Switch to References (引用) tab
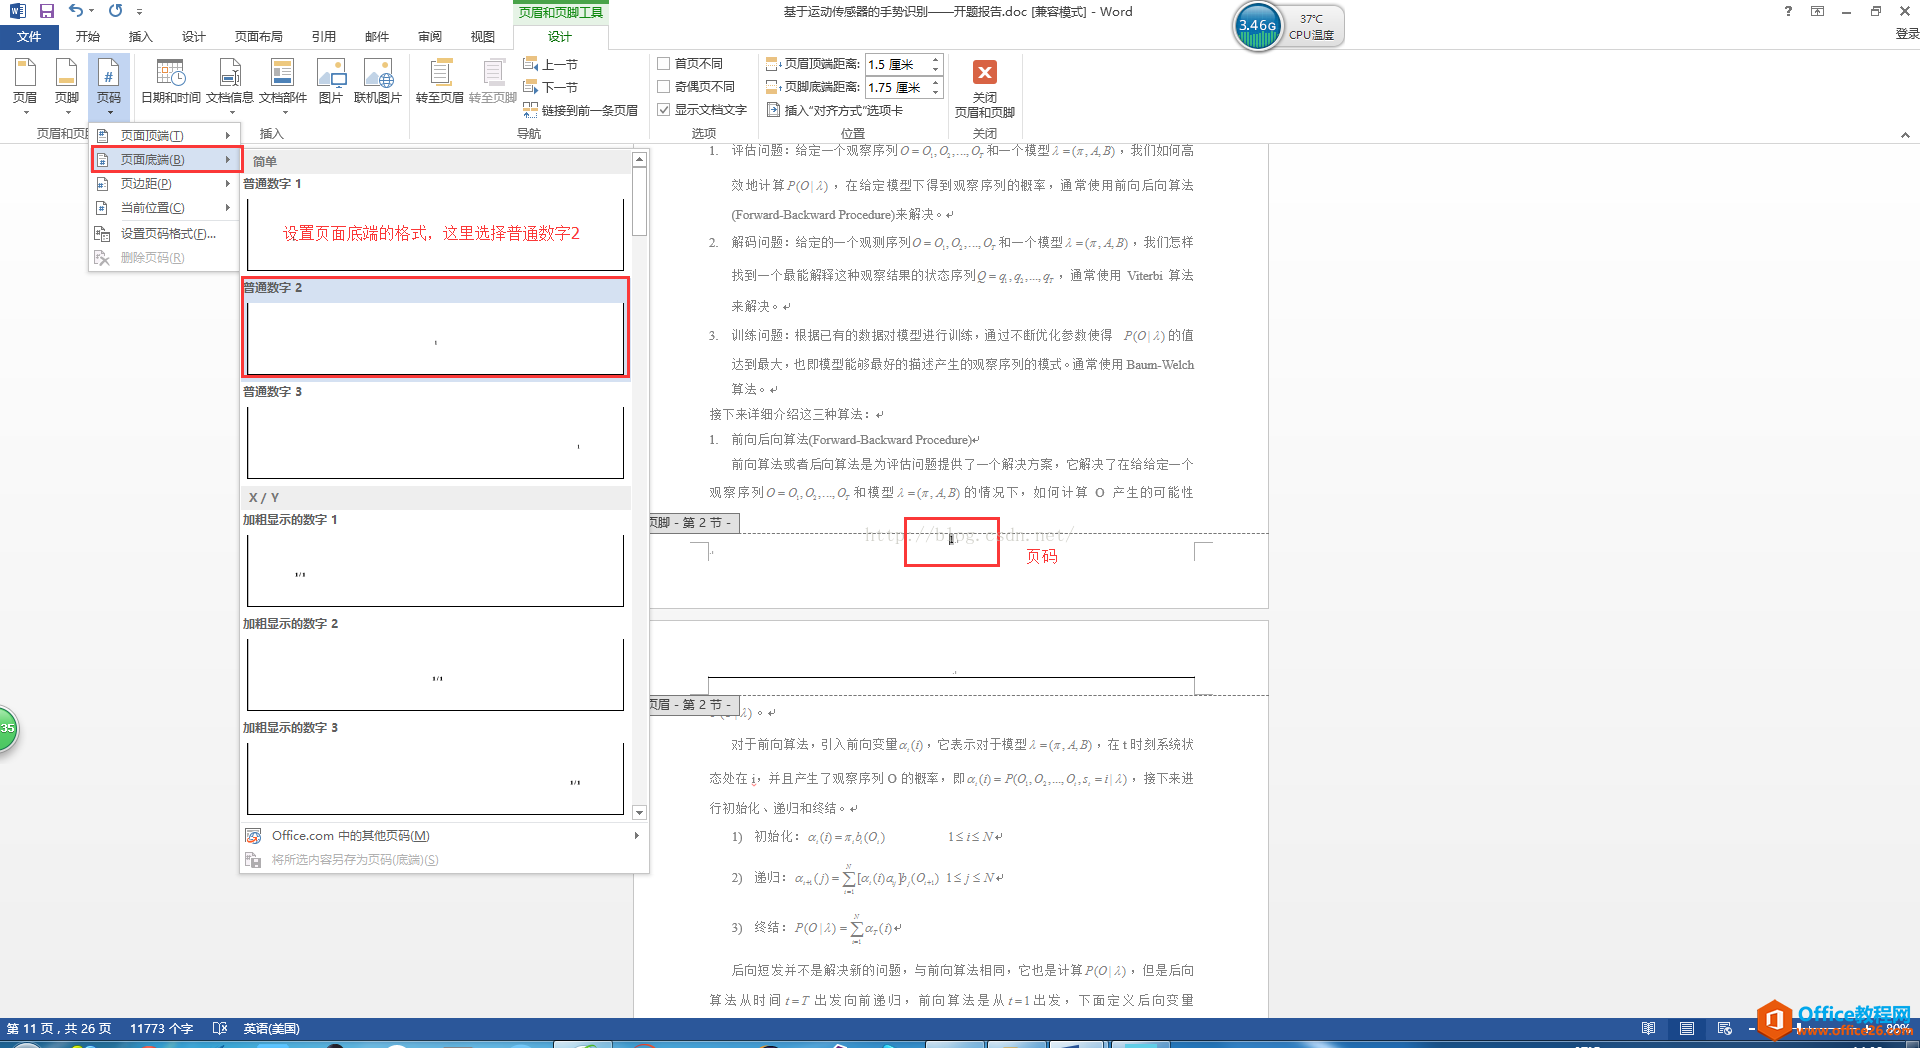The width and height of the screenshot is (1920, 1048). 324,37
